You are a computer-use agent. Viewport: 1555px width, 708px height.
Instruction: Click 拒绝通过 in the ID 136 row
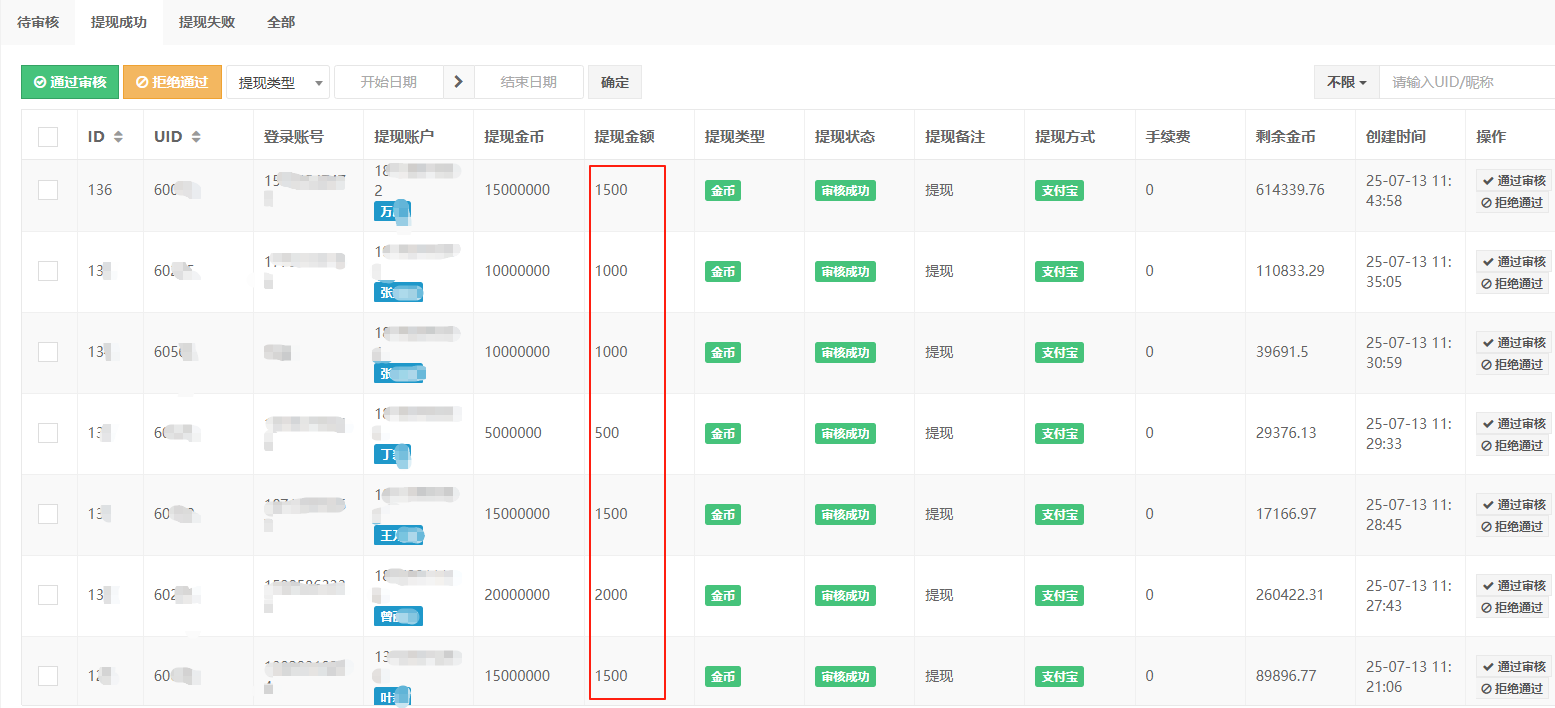(1511, 202)
